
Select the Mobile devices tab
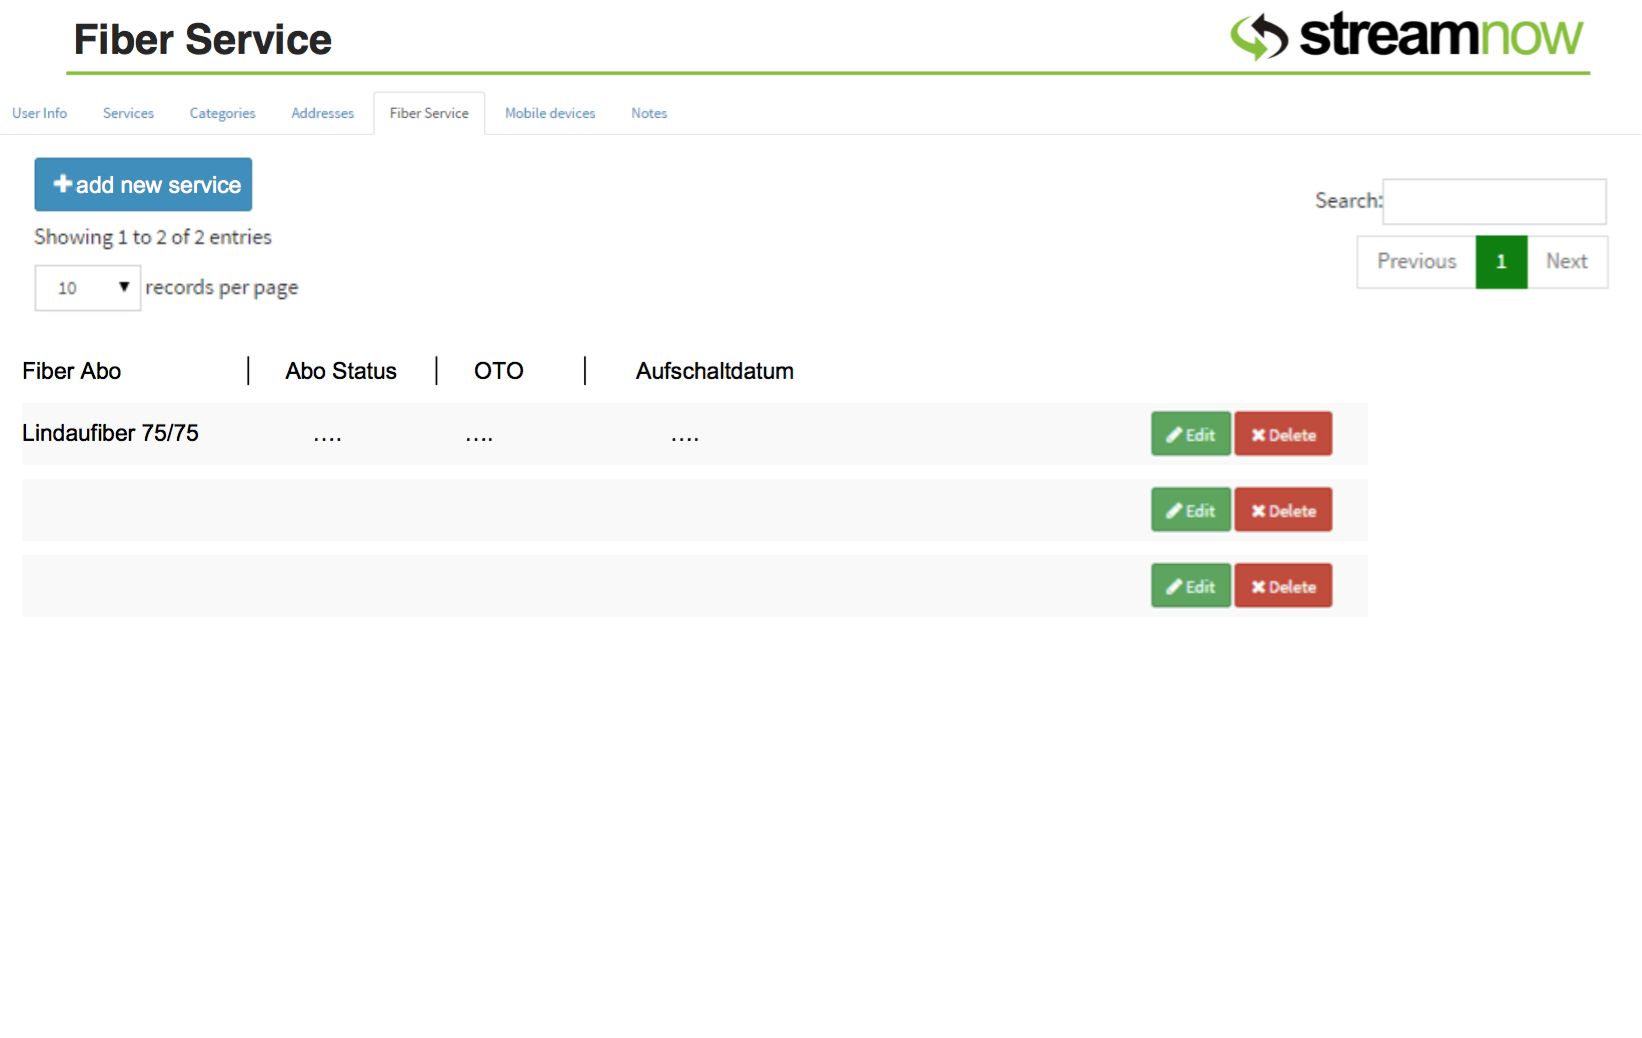[550, 113]
